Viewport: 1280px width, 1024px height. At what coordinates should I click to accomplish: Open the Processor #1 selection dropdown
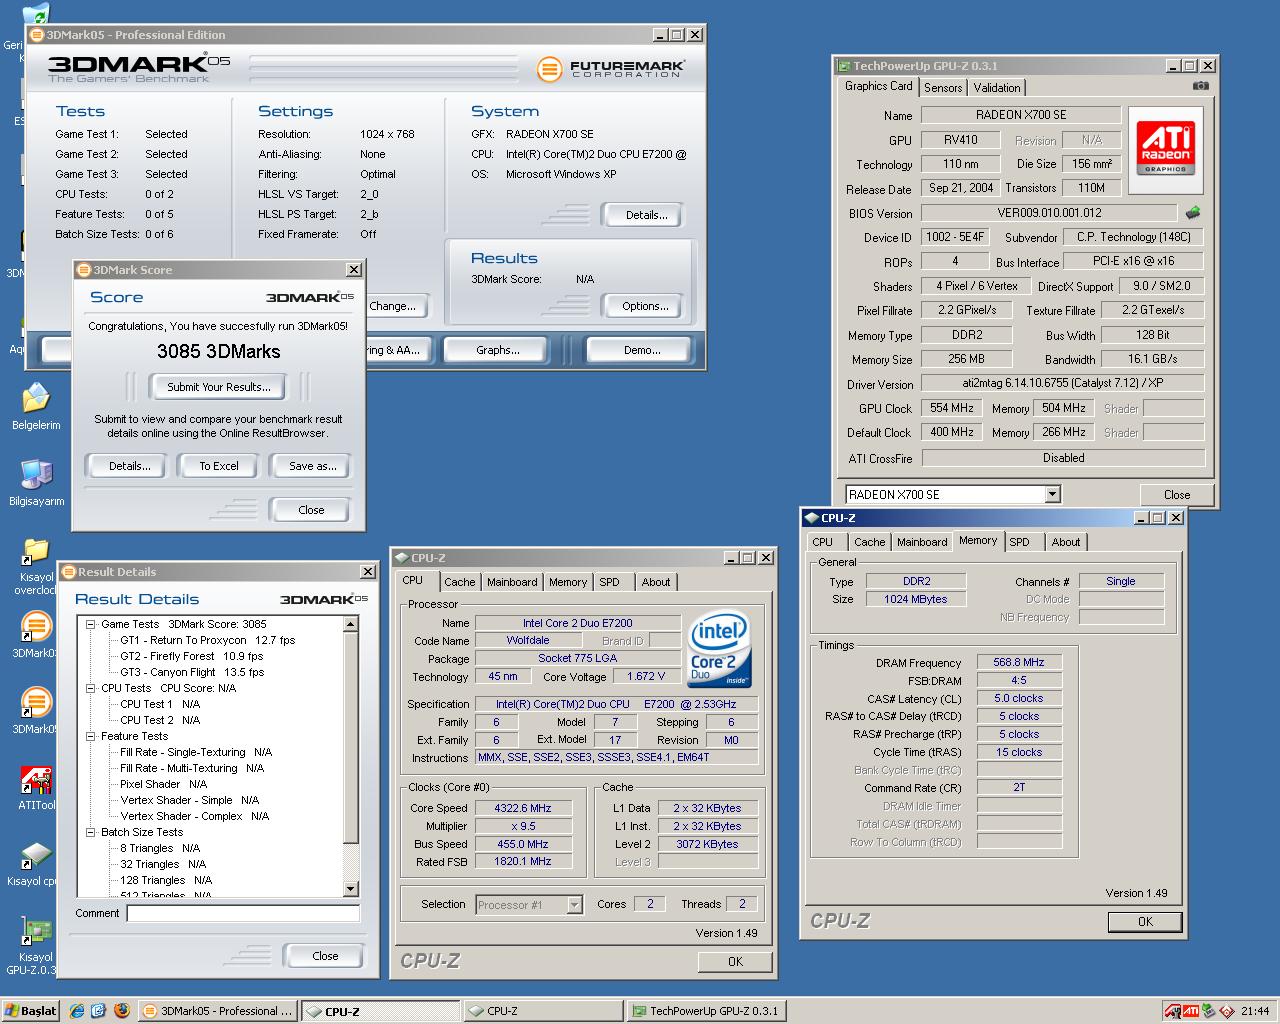[x=574, y=905]
